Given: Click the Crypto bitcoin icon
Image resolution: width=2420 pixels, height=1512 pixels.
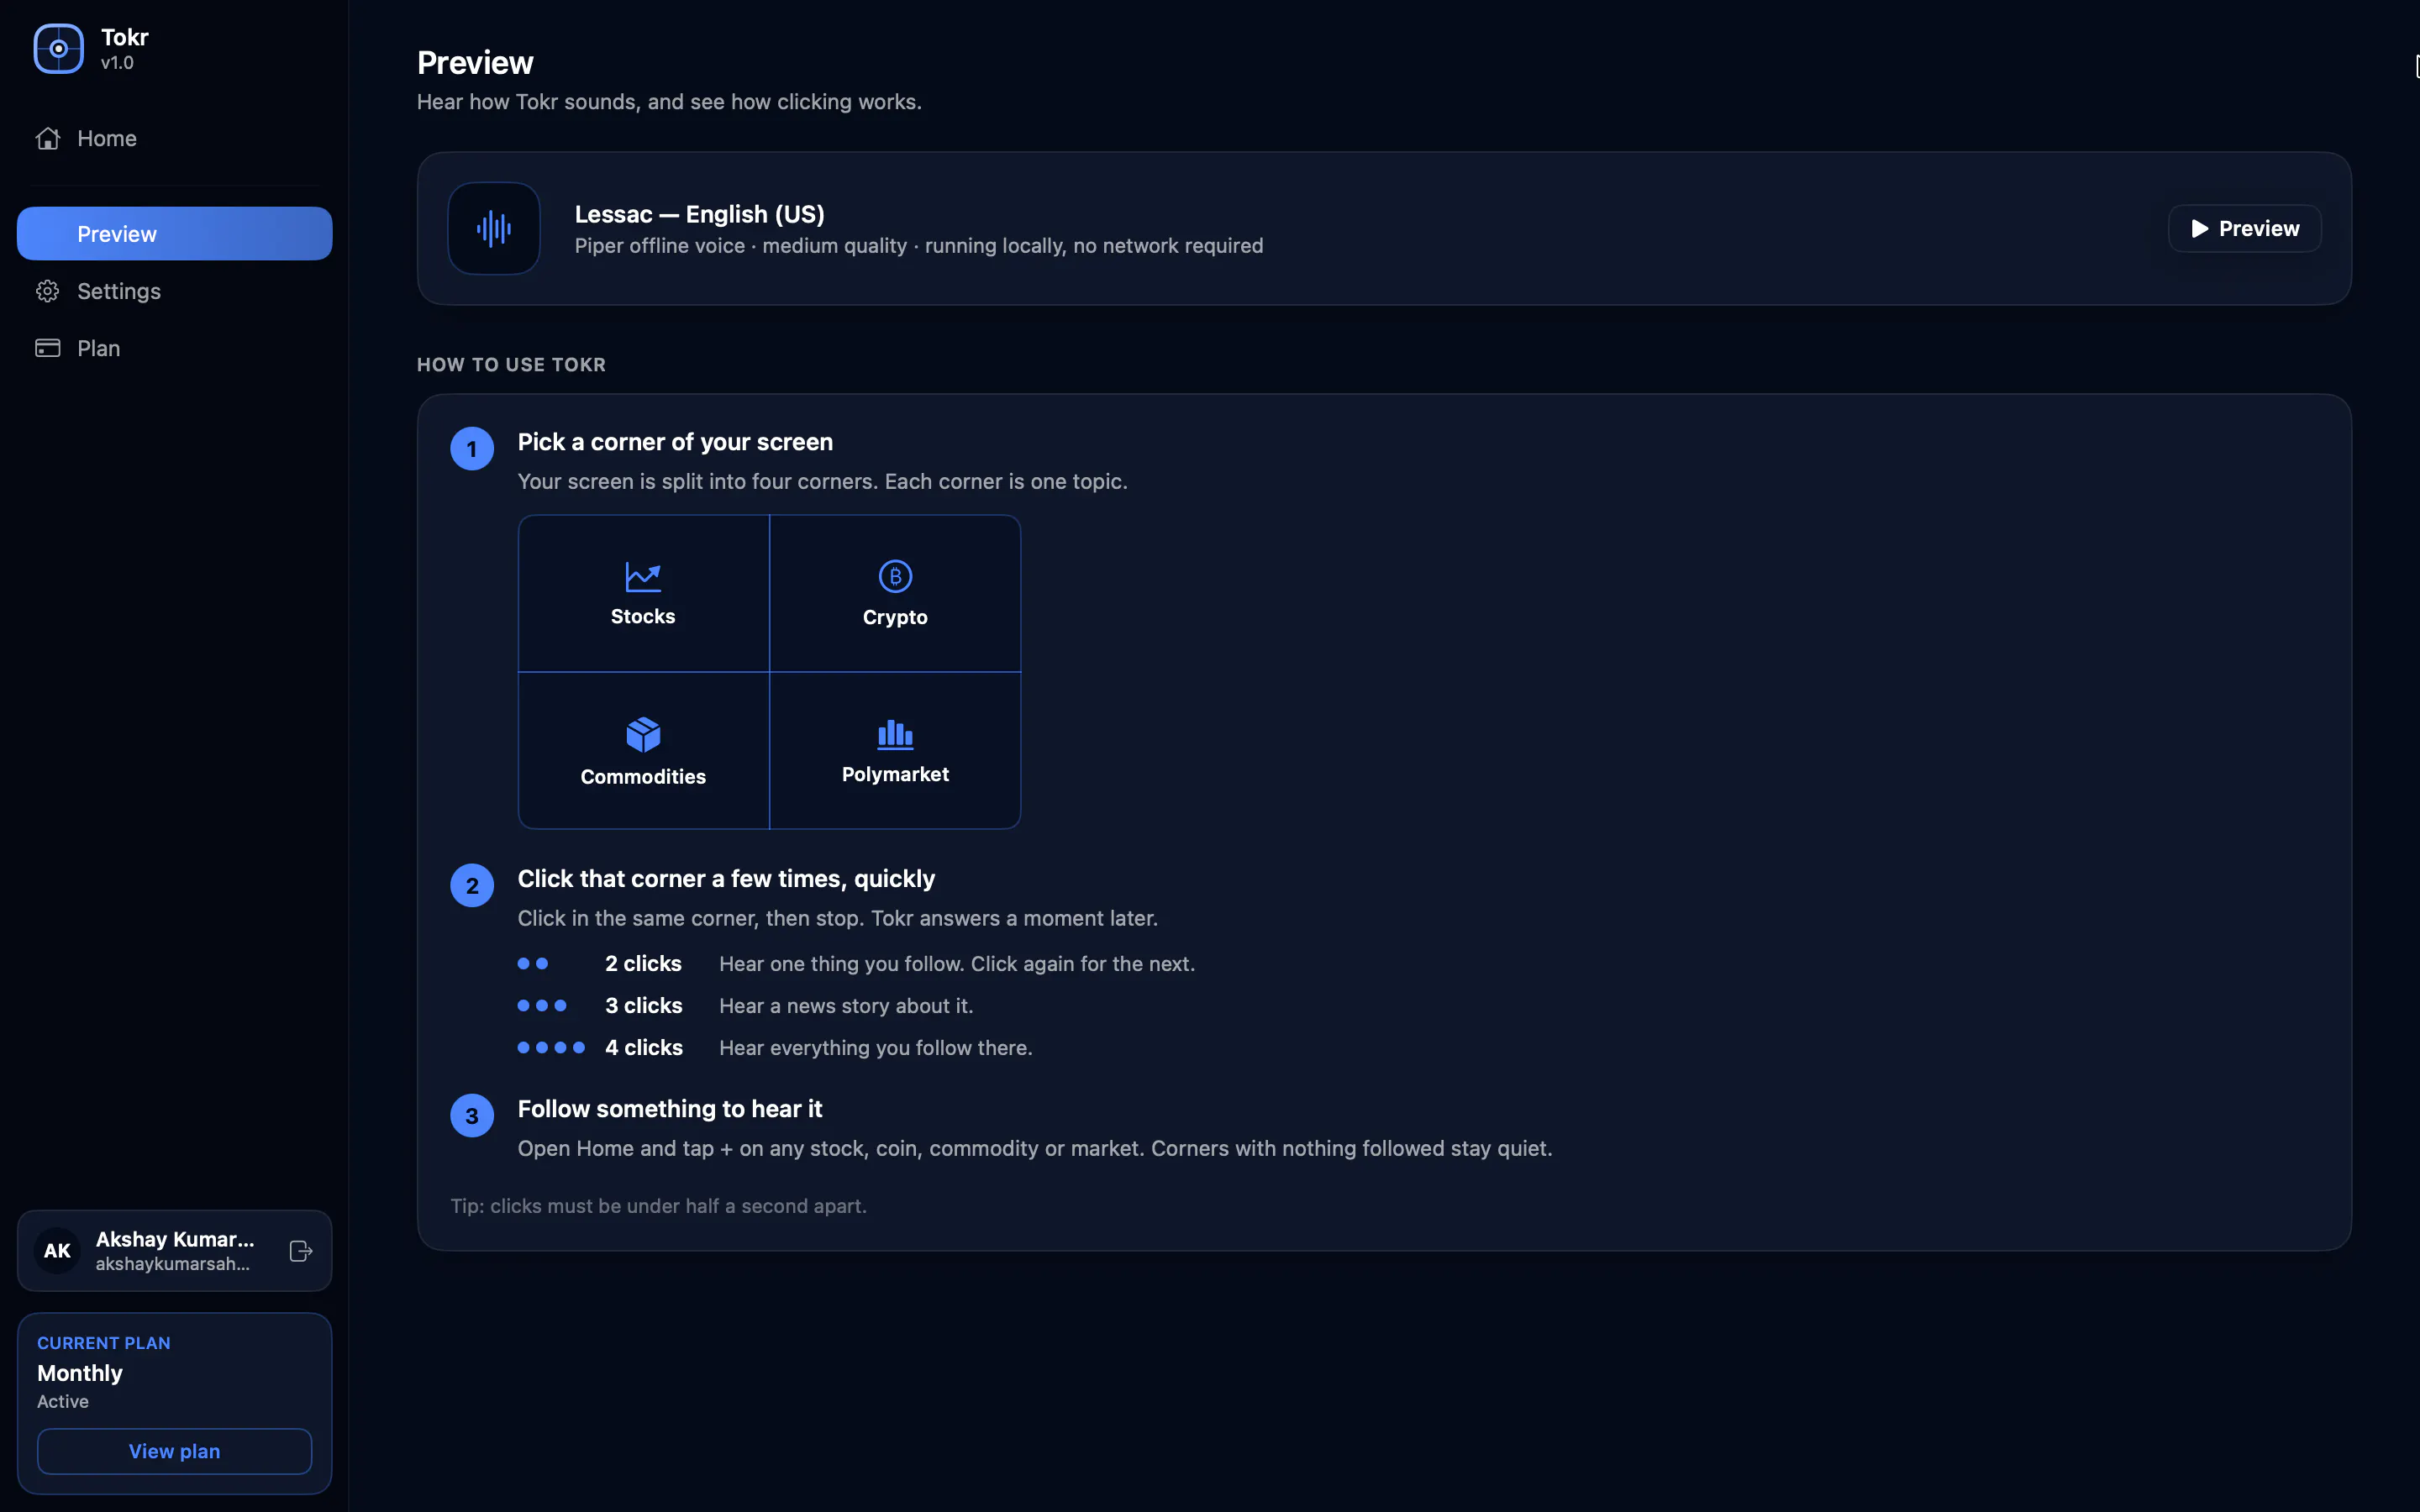Looking at the screenshot, I should pos(895,576).
